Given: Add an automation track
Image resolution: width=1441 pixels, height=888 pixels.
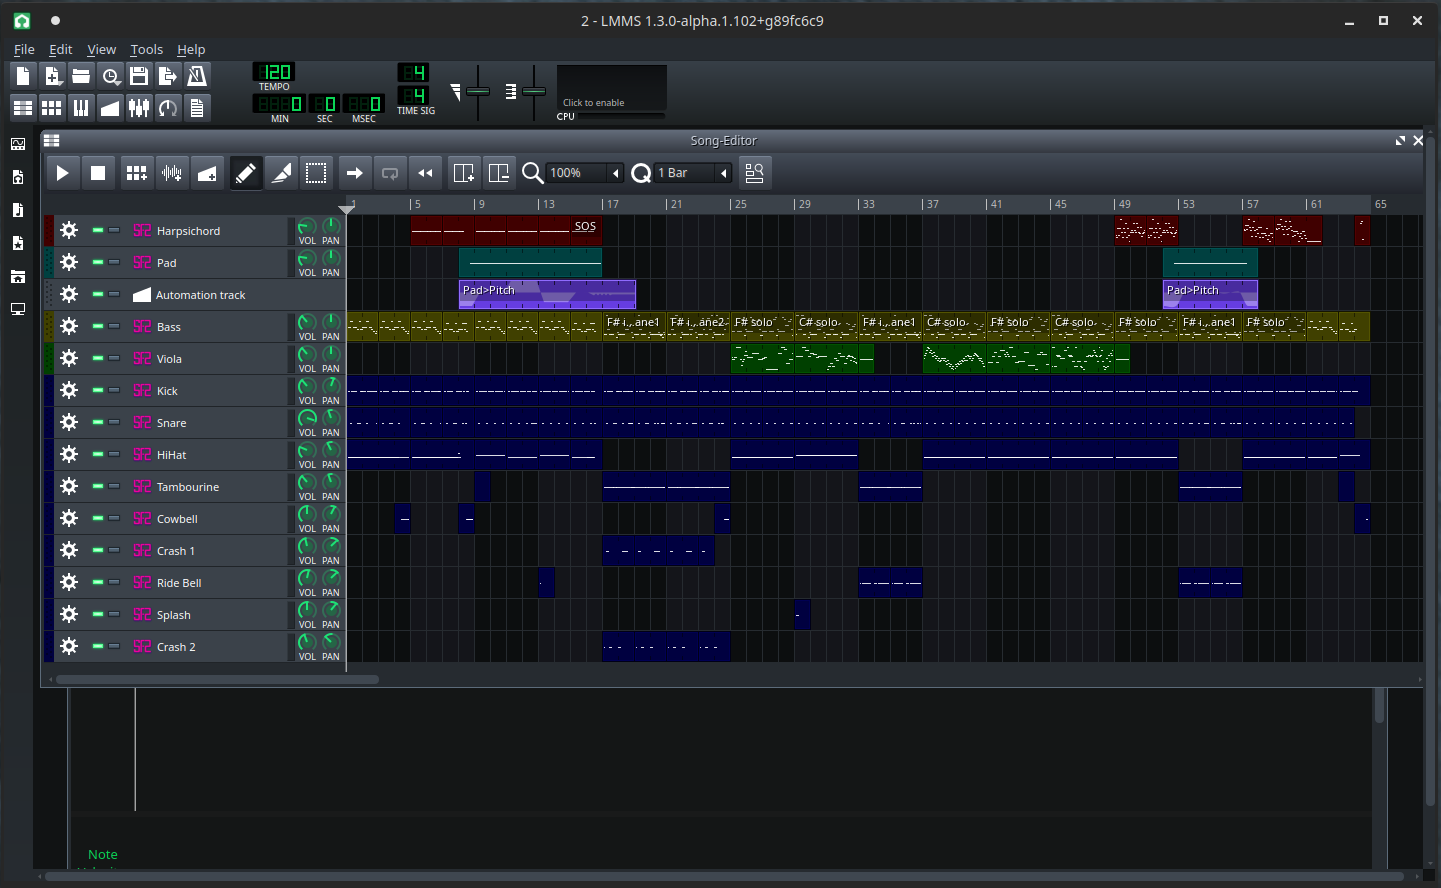Looking at the screenshot, I should pos(207,173).
